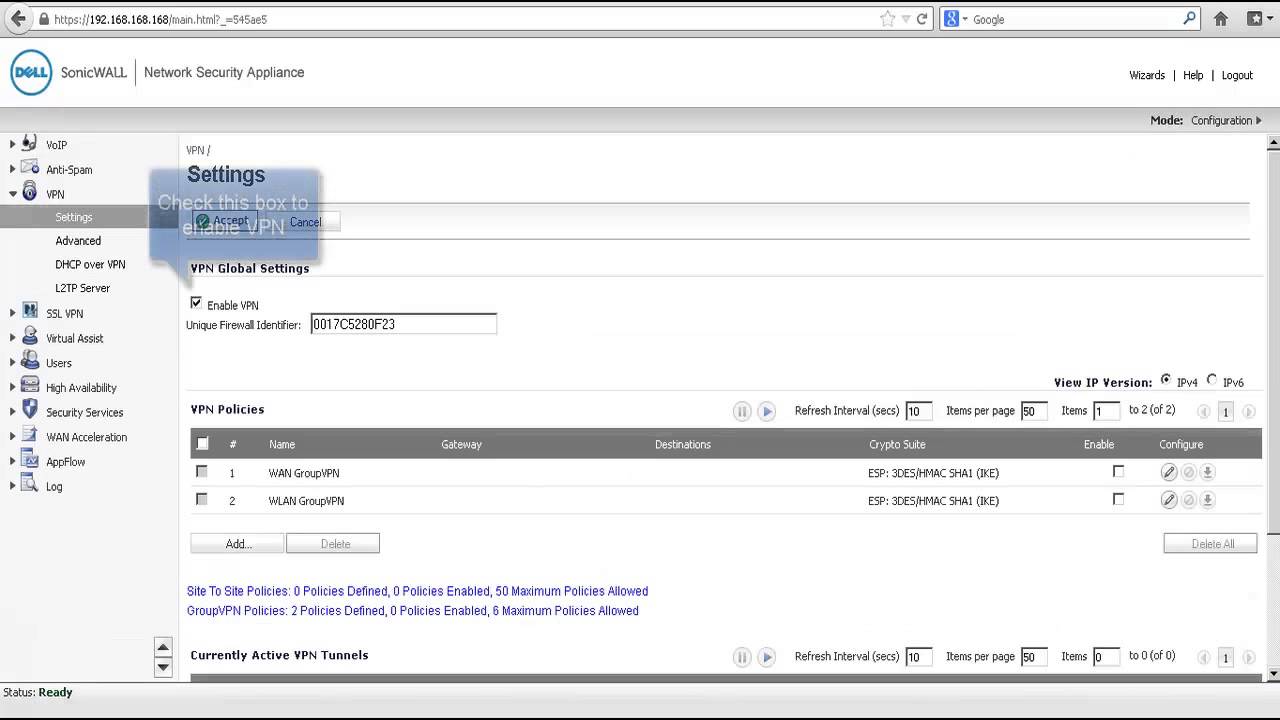Click the Unique Firewall Identifier field
Viewport: 1280px width, 720px height.
403,324
